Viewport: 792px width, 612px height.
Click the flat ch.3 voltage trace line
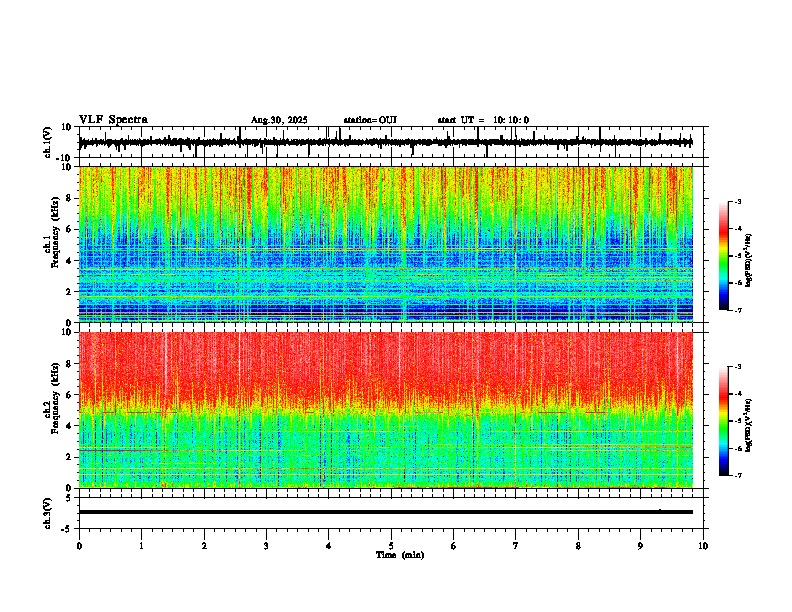click(386, 512)
